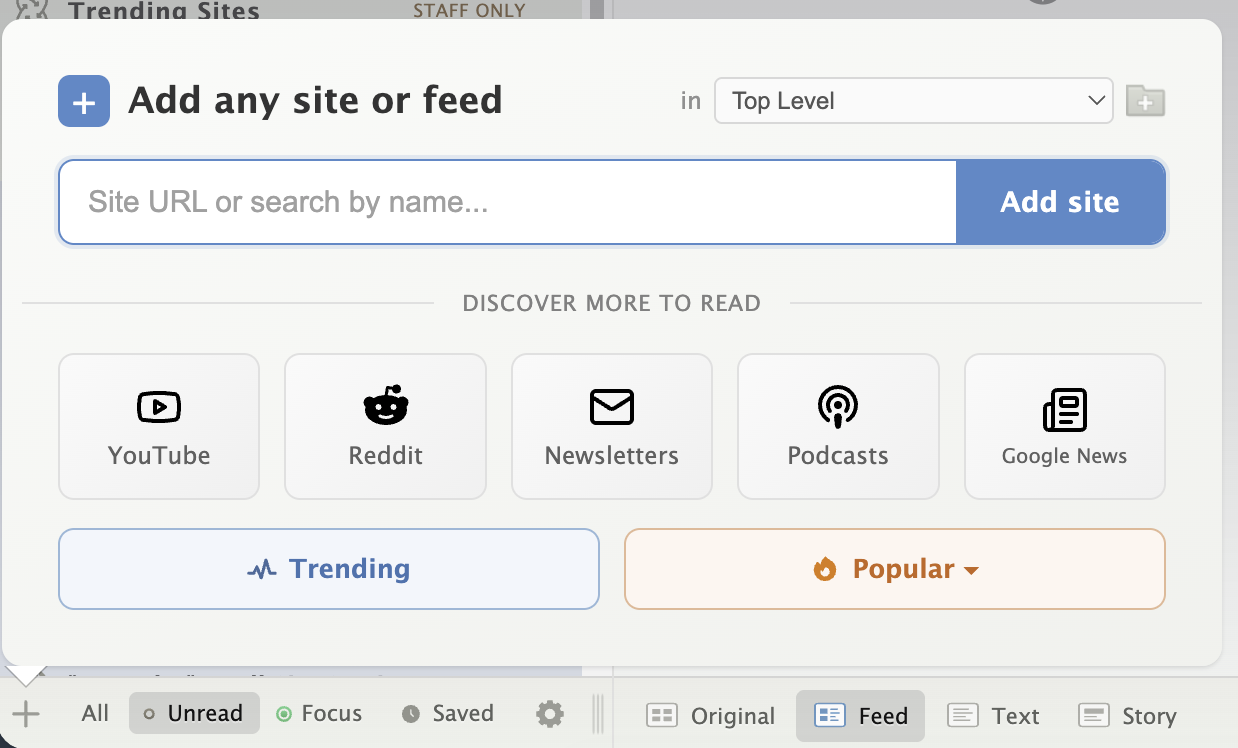1238x748 pixels.
Task: Open the Google News tile
Action: 1064,426
